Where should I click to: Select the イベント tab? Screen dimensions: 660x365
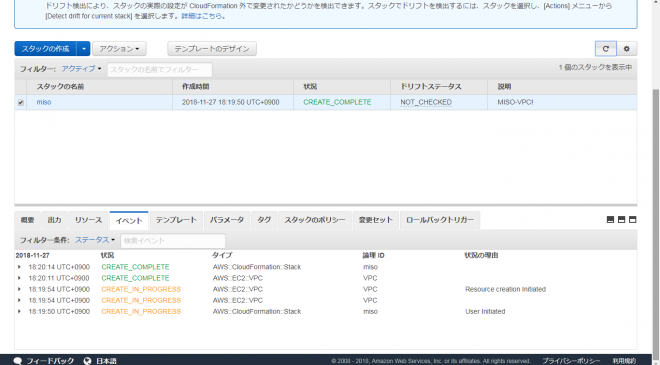pos(129,221)
